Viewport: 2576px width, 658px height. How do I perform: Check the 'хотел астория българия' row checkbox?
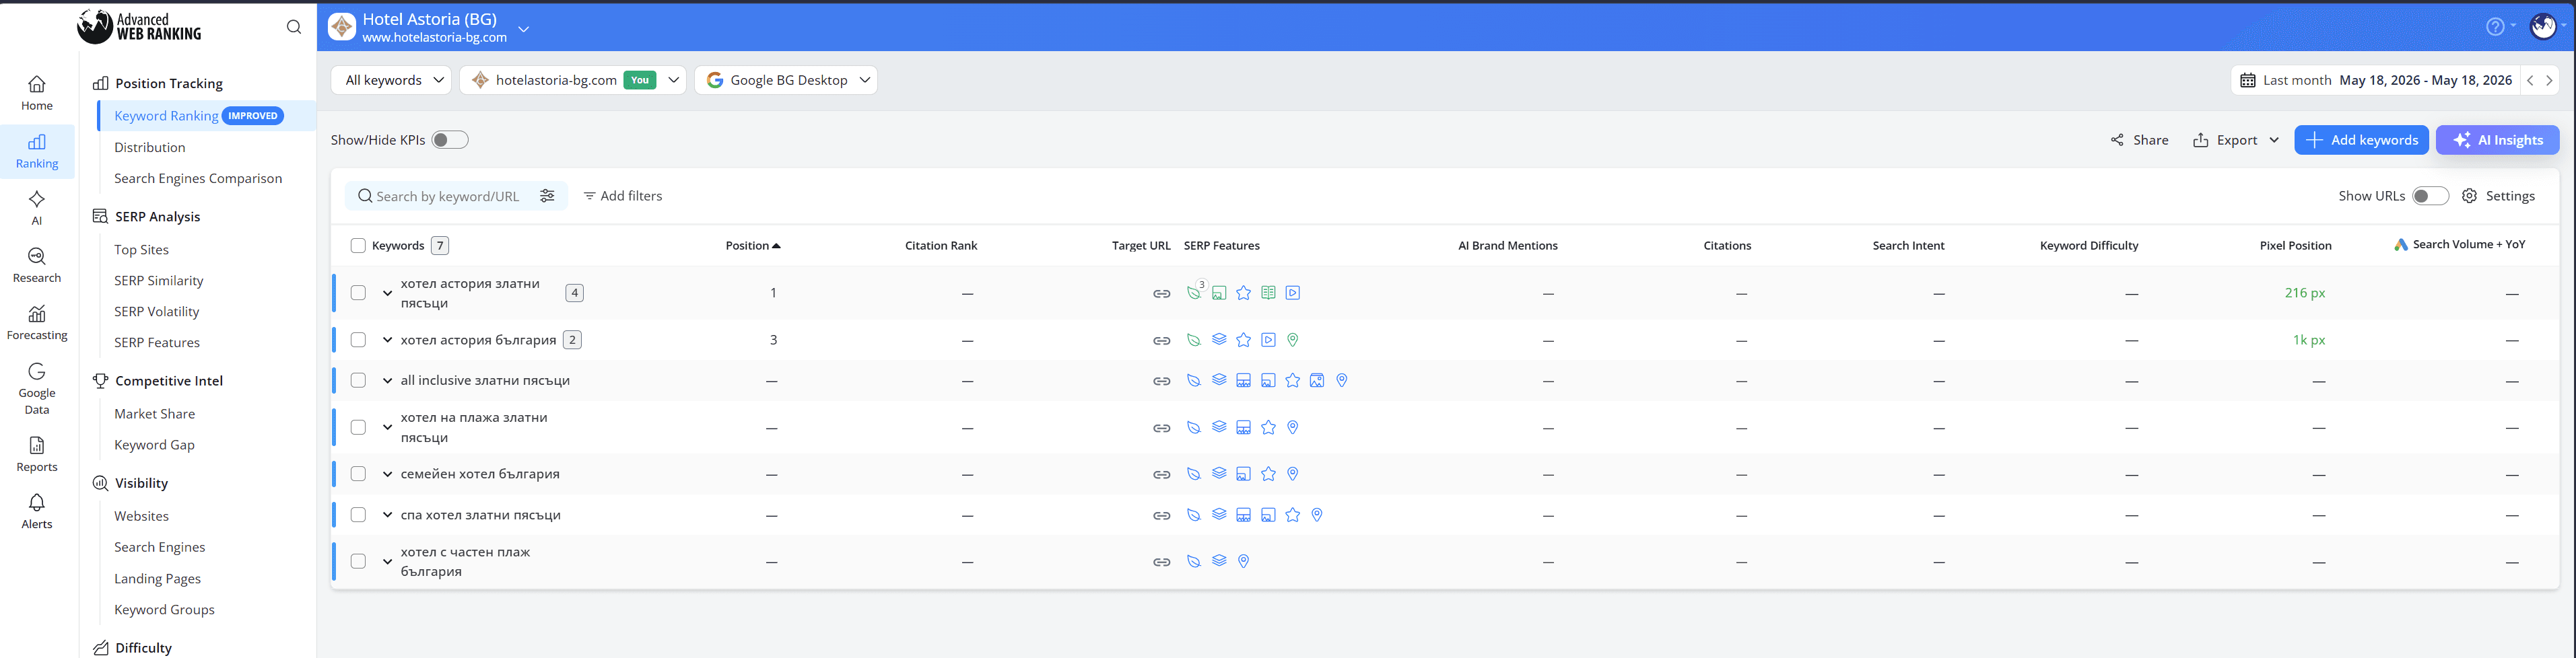point(358,340)
